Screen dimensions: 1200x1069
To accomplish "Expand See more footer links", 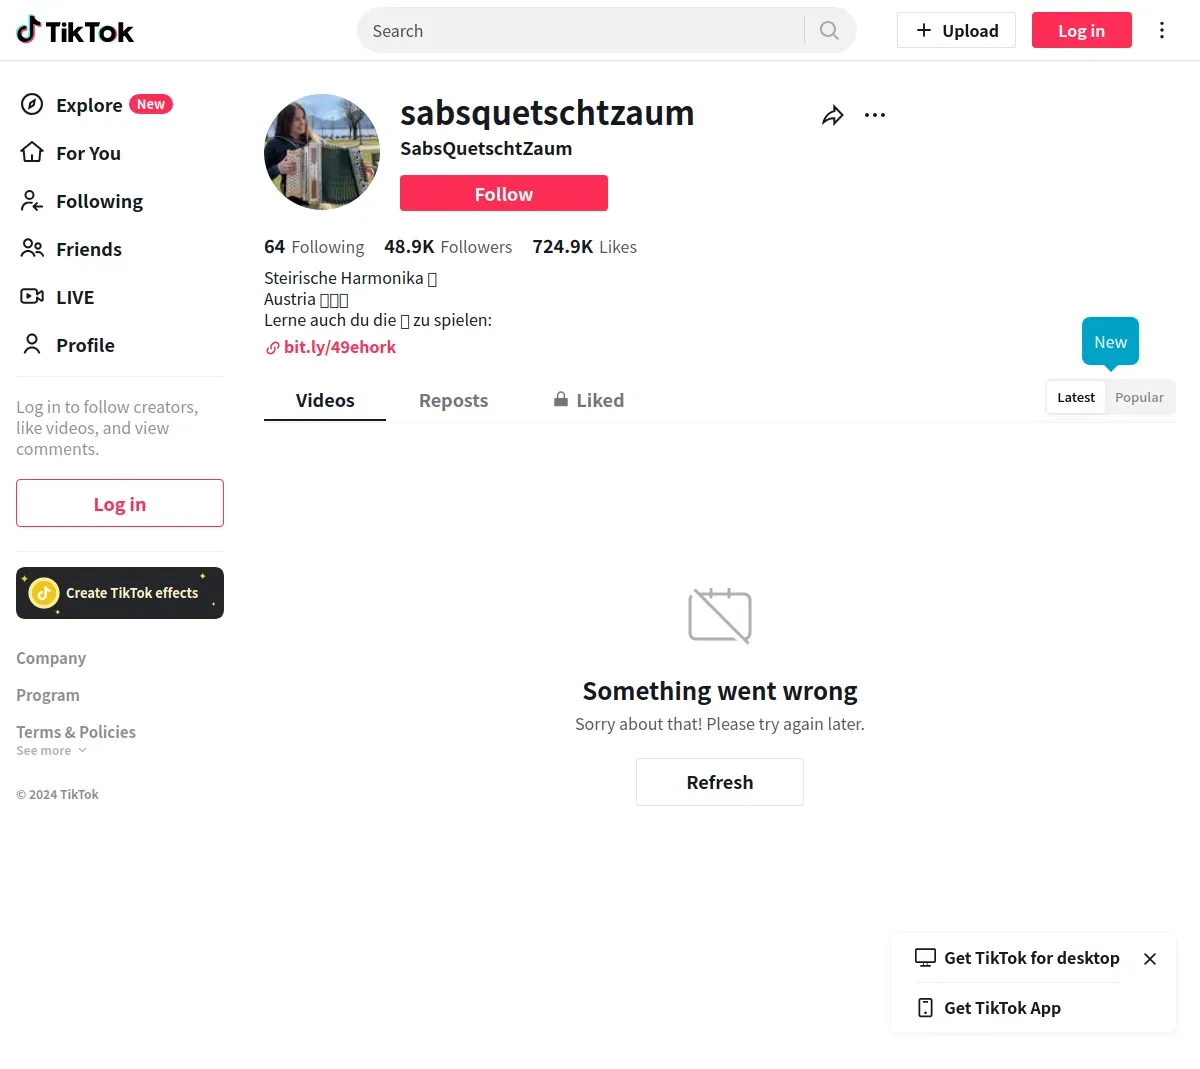I will [x=51, y=751].
